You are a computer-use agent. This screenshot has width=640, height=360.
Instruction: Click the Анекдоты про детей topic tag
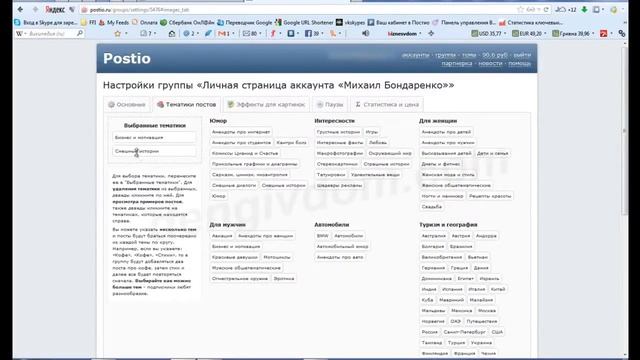pos(446,132)
